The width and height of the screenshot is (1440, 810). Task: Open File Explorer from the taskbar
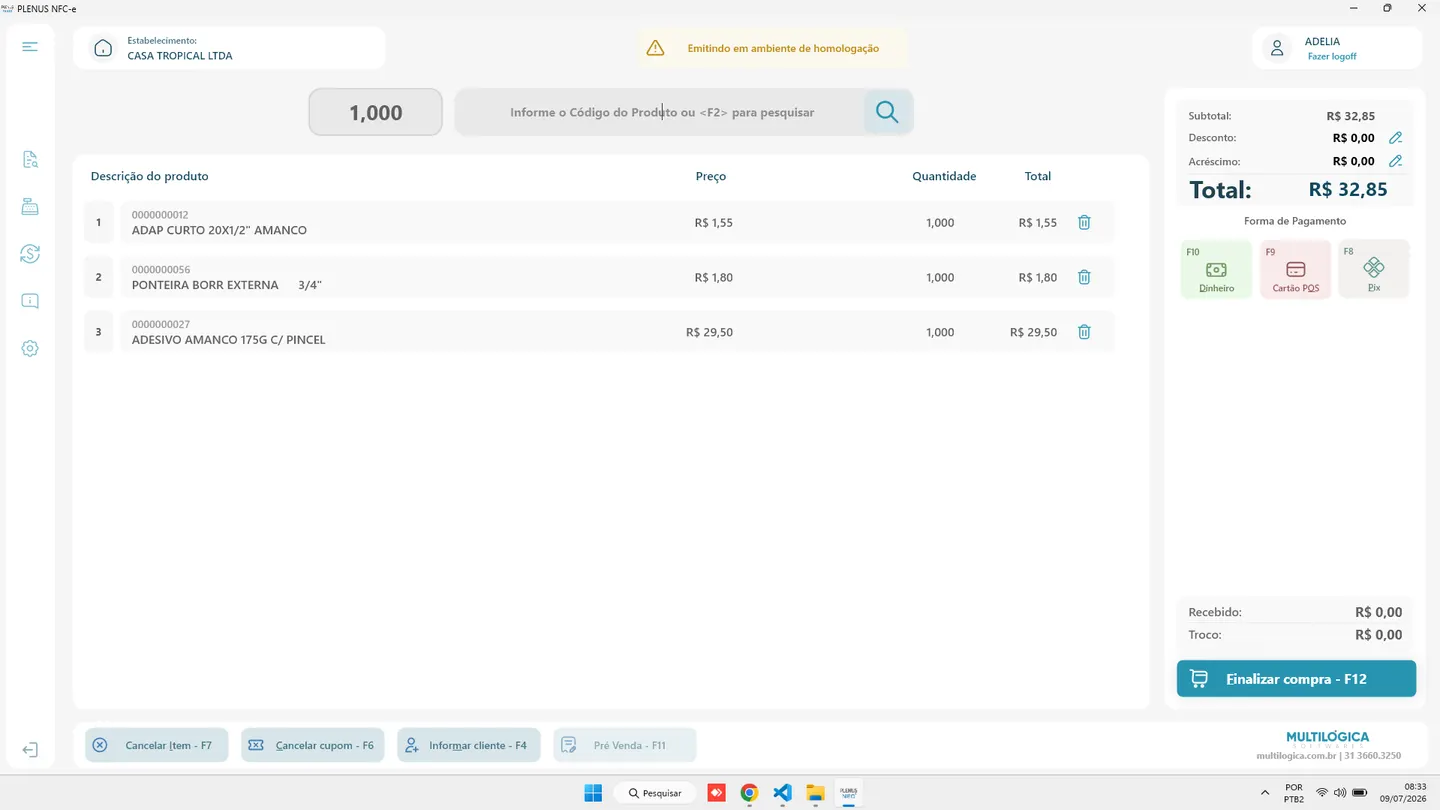(816, 793)
